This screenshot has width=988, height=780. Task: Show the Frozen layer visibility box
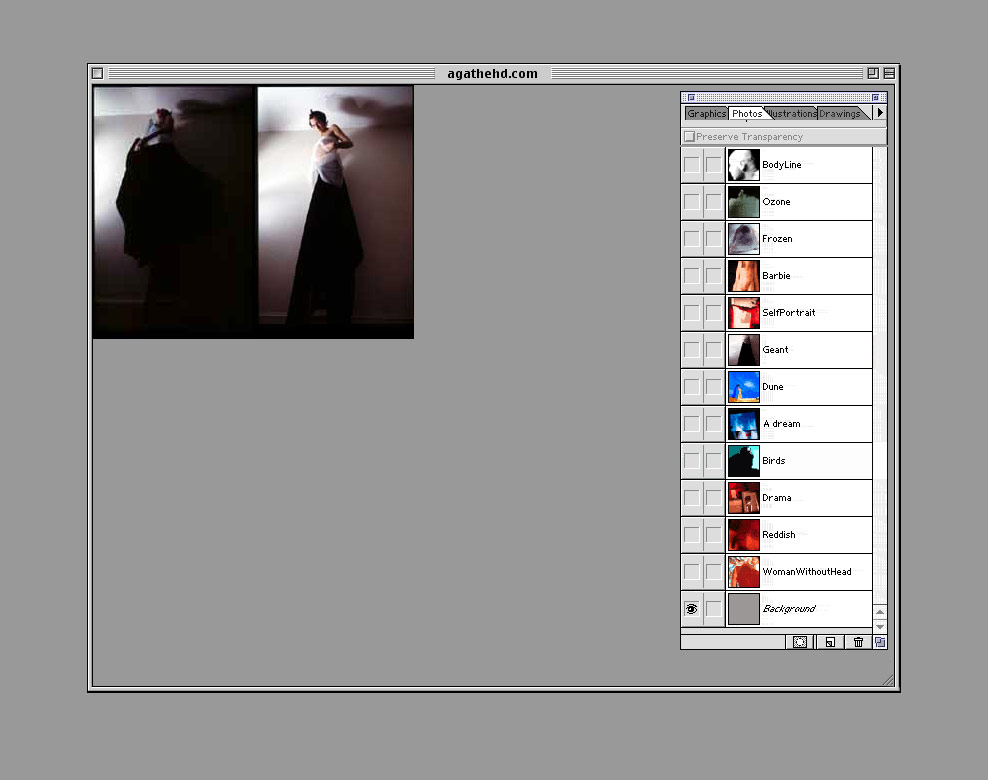[691, 239]
